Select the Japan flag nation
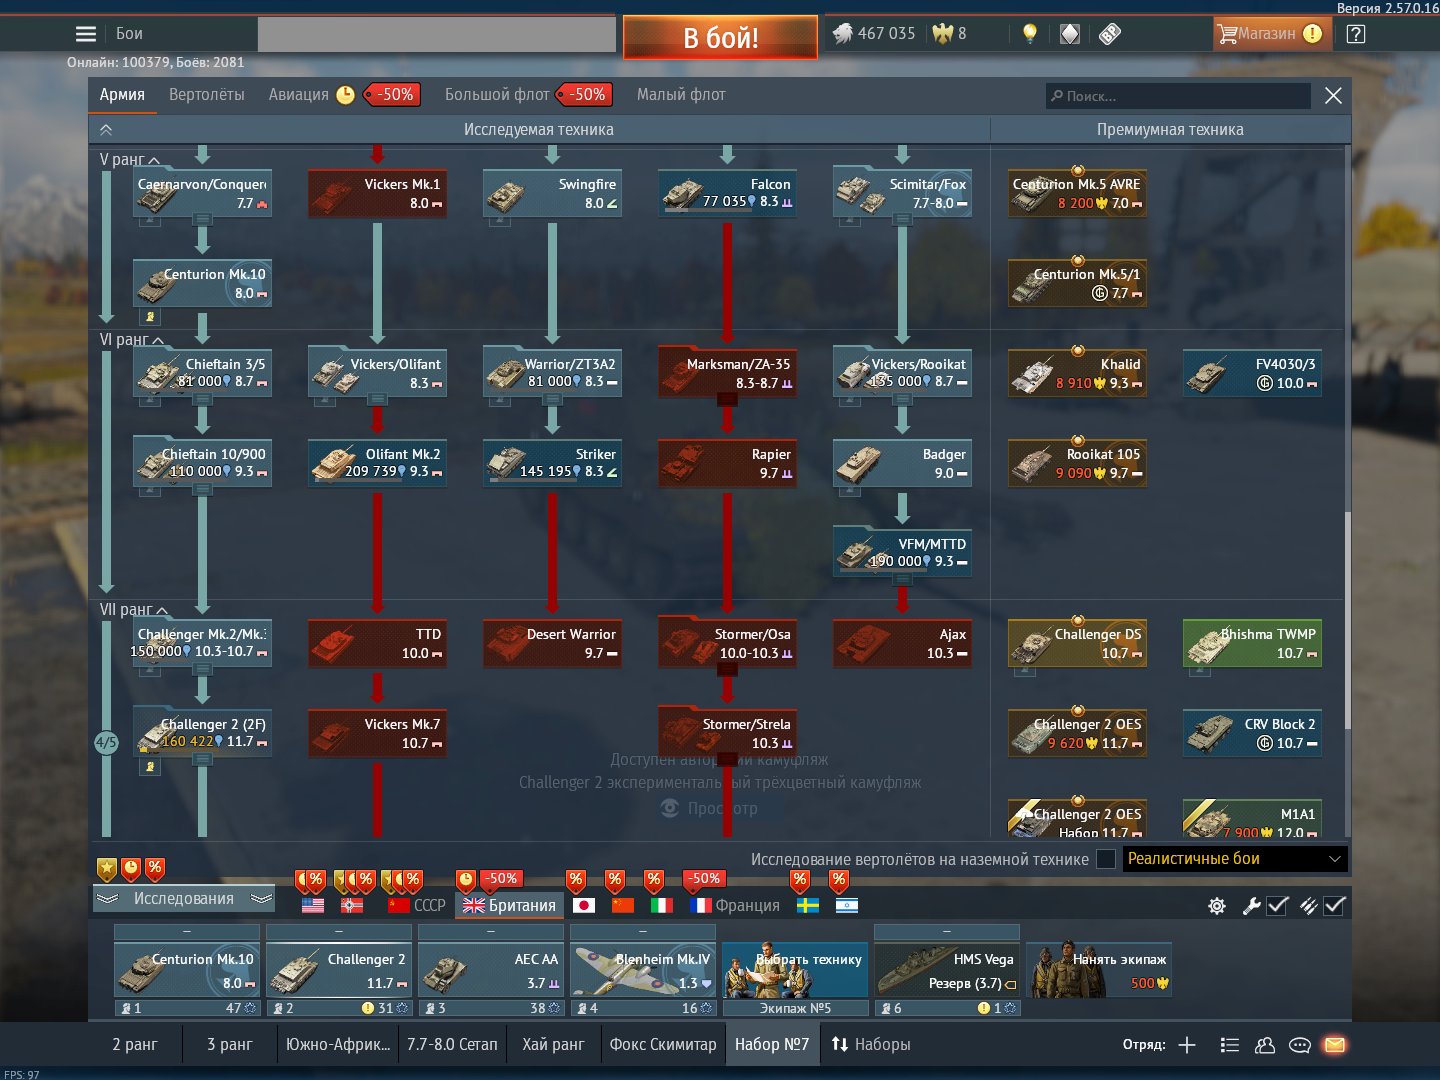Image resolution: width=1440 pixels, height=1080 pixels. 584,905
